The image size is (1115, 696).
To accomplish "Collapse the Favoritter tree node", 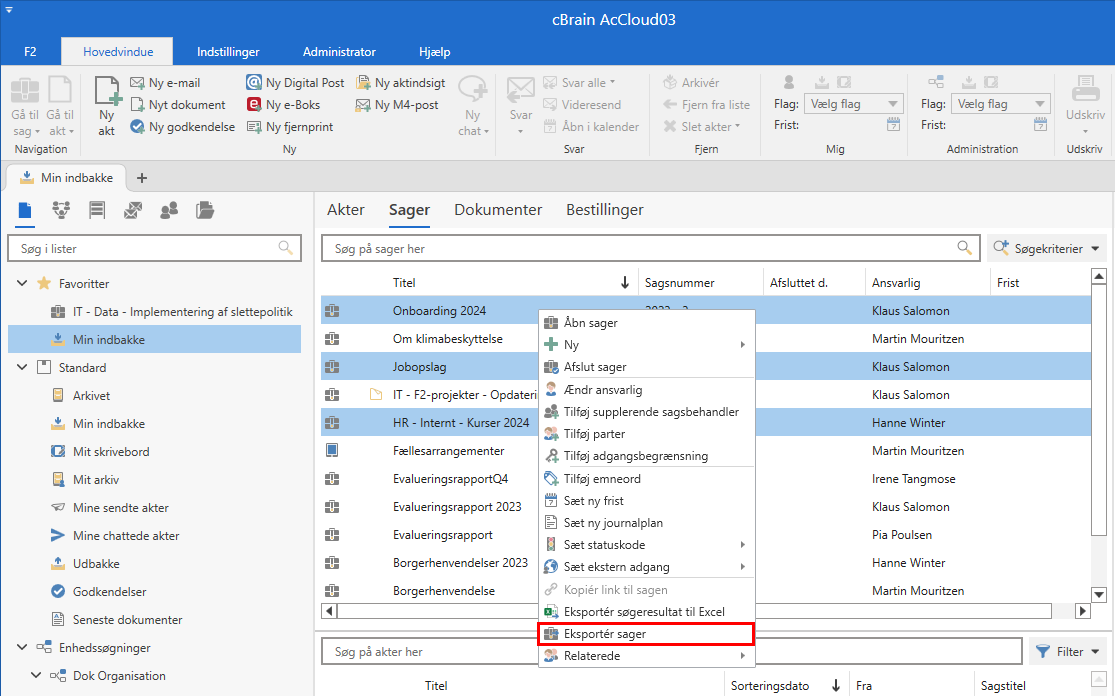I will [22, 284].
